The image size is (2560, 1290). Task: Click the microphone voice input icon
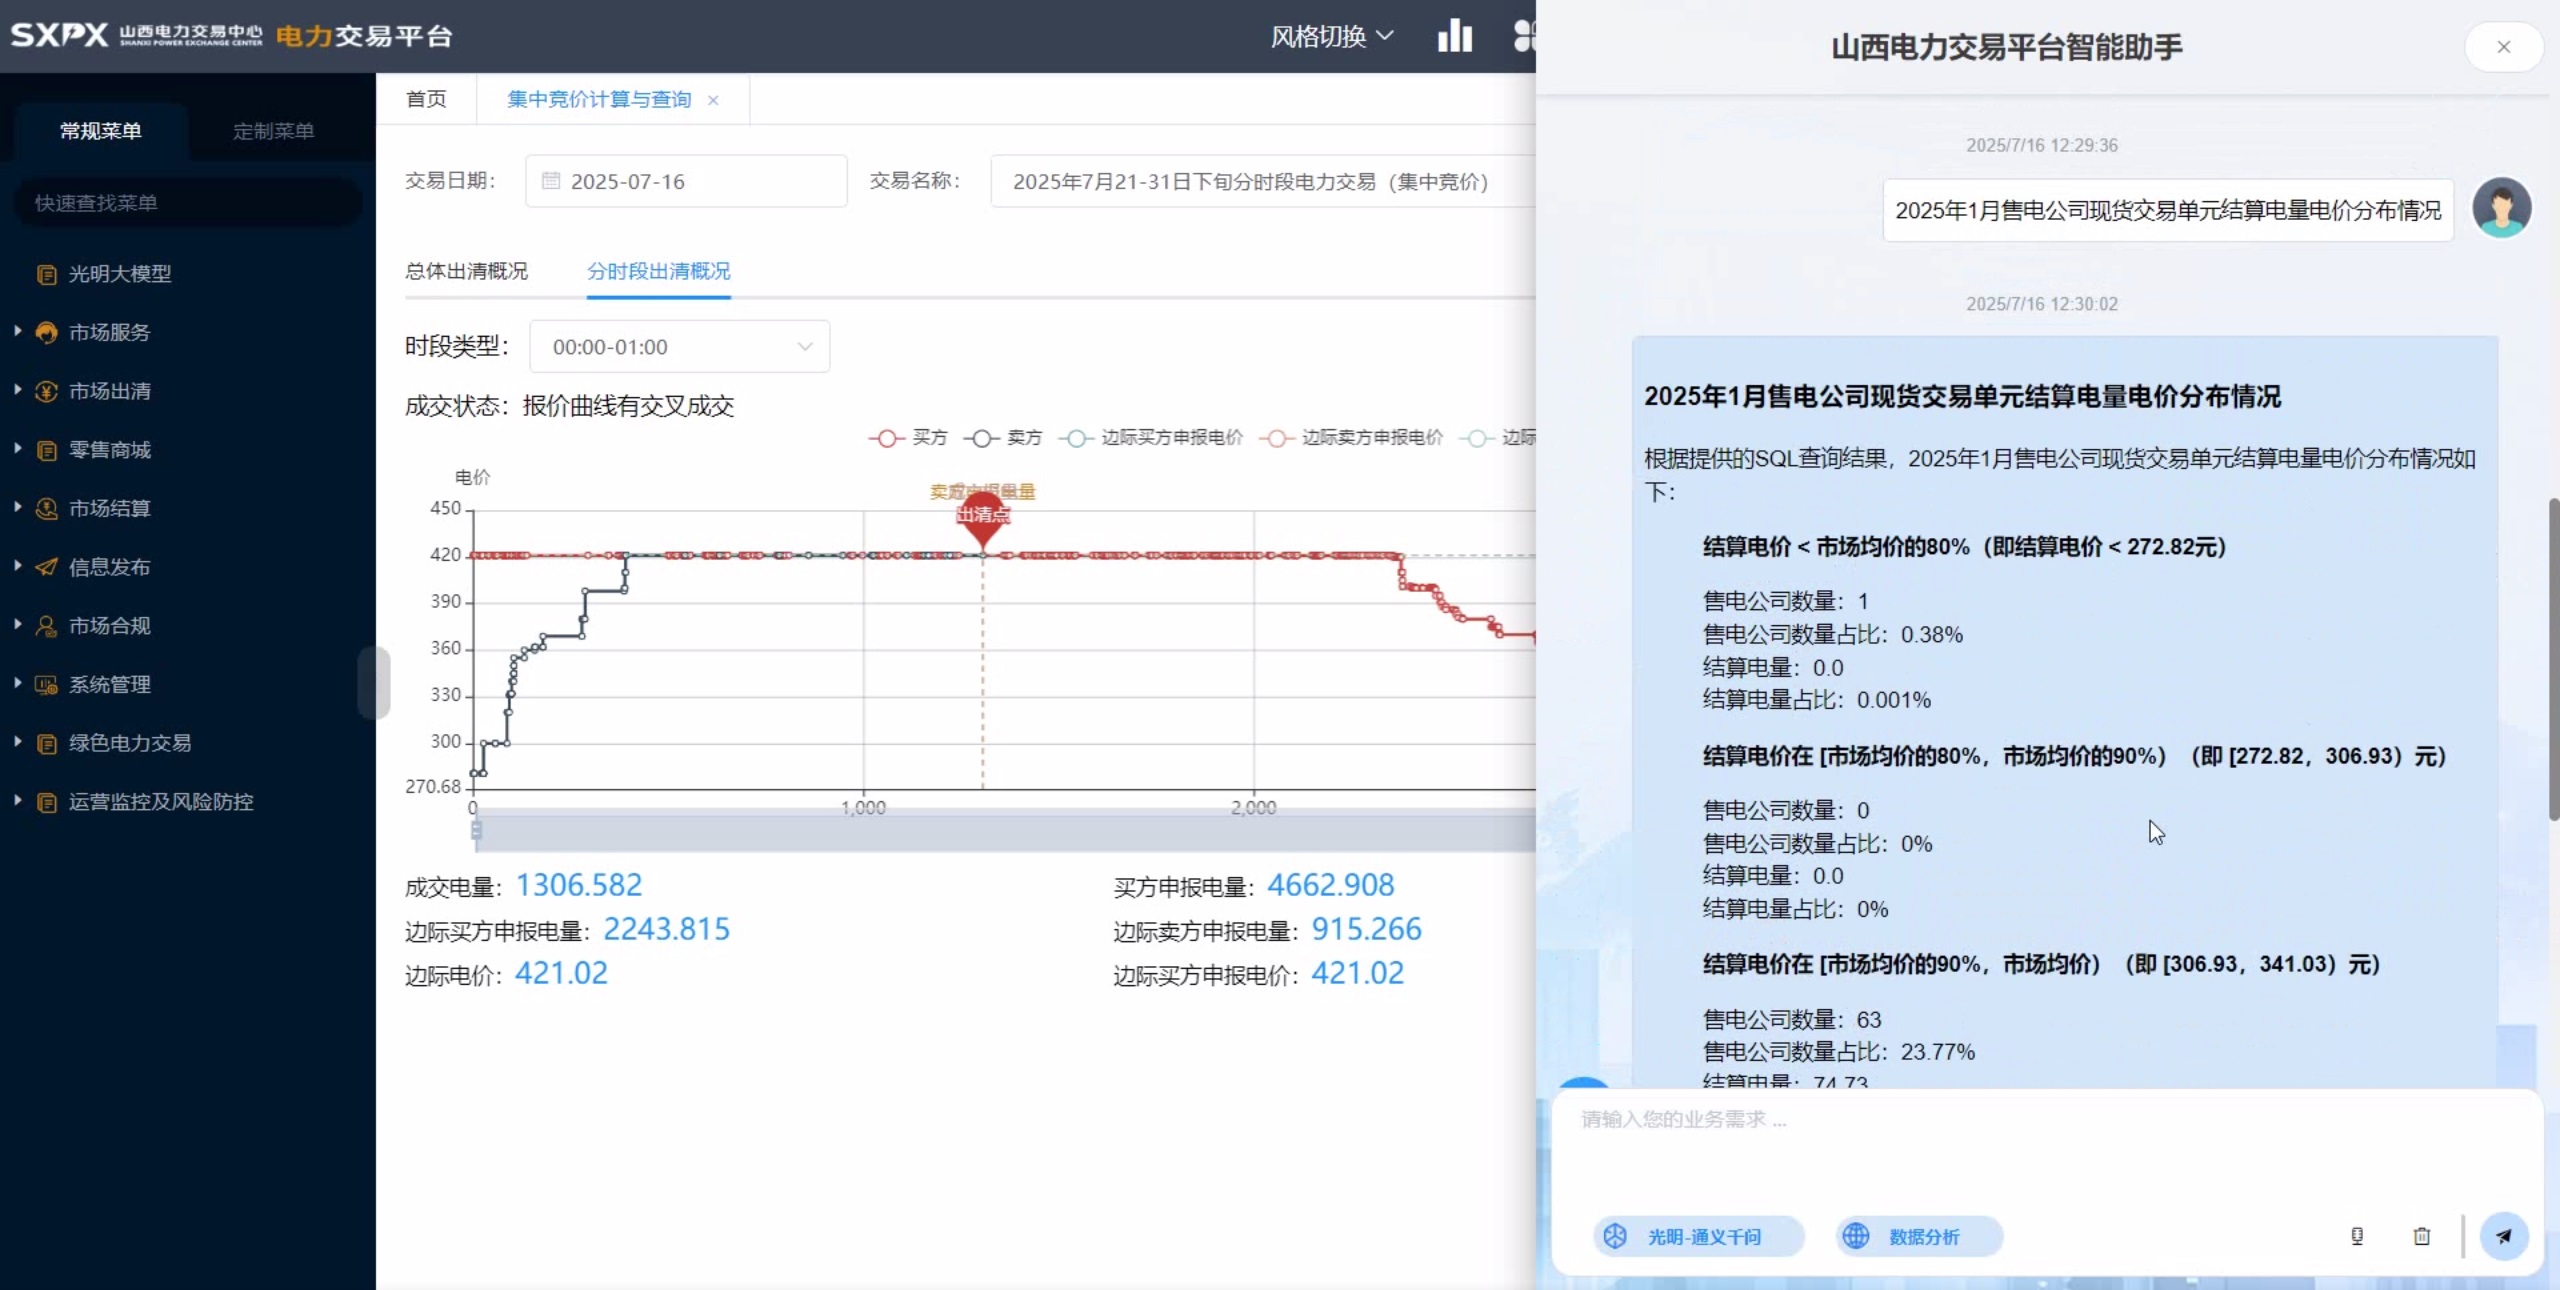[2357, 1236]
